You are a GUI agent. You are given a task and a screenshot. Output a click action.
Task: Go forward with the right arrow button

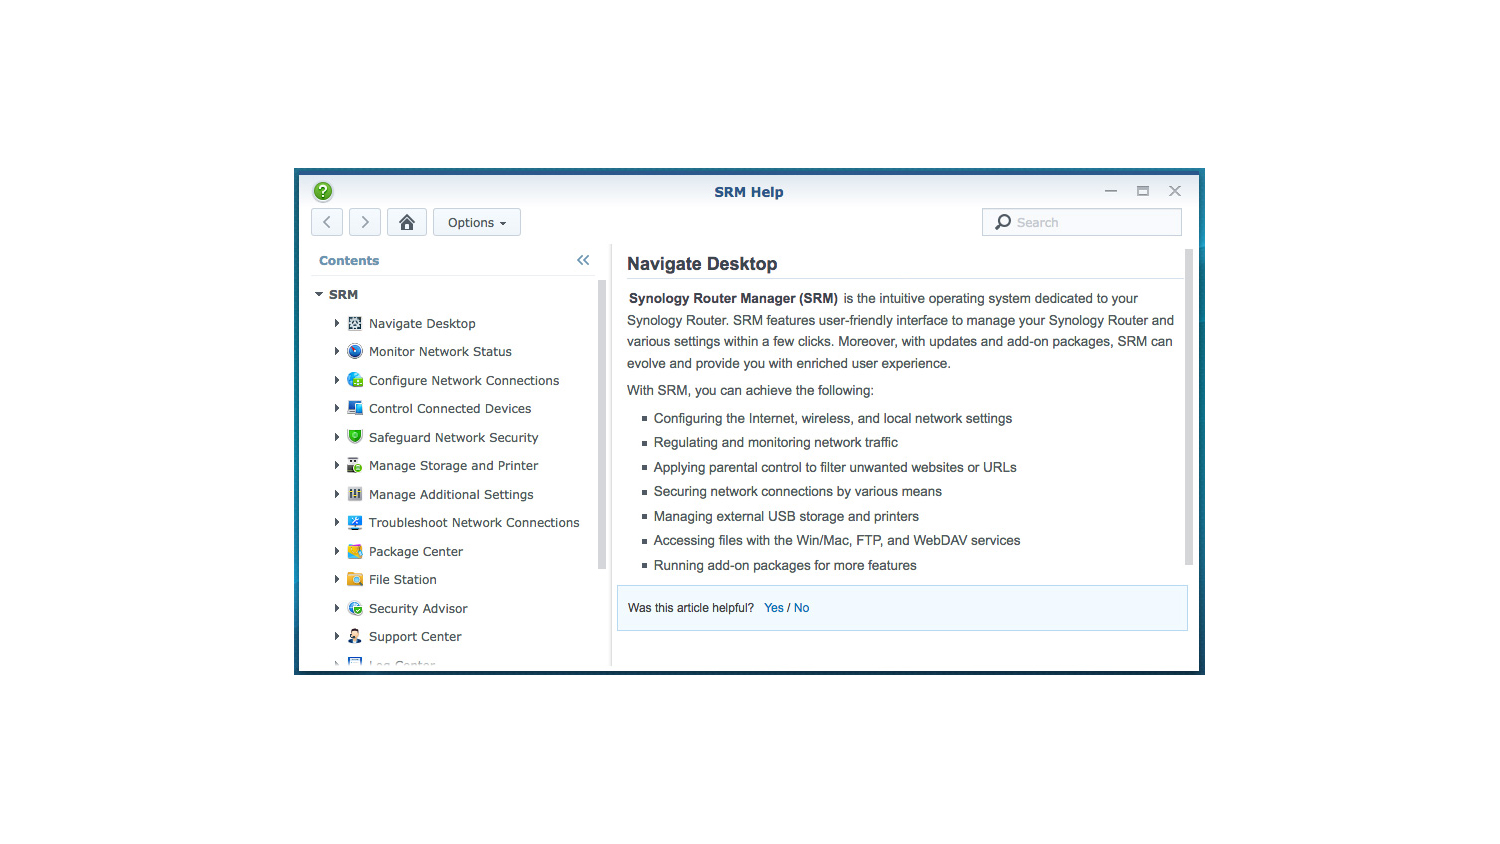point(365,222)
